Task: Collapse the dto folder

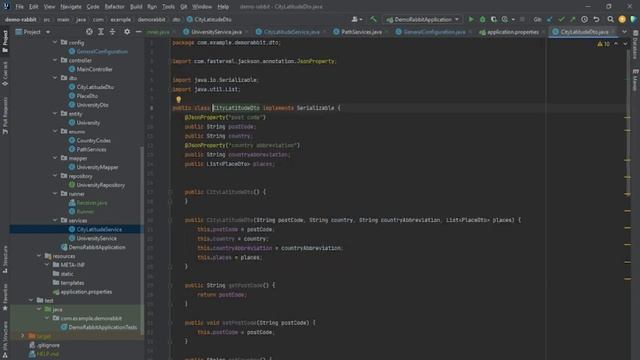Action: coord(55,78)
